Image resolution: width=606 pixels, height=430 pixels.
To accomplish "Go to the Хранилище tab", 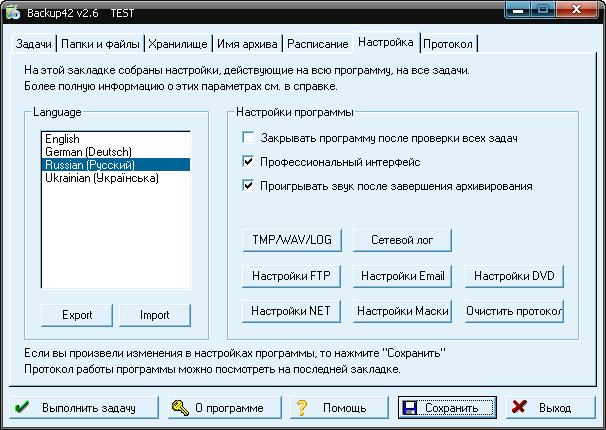I will pos(180,44).
